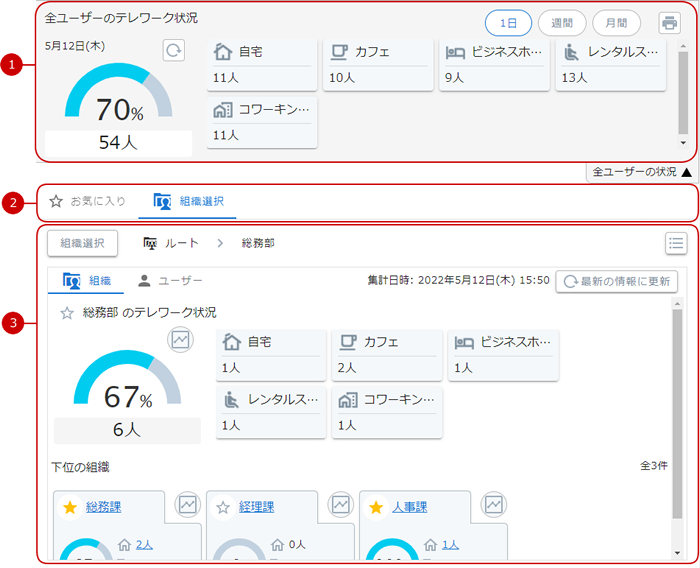This screenshot has height=568, width=700.
Task: Click the 全3件 count label
Action: [654, 466]
